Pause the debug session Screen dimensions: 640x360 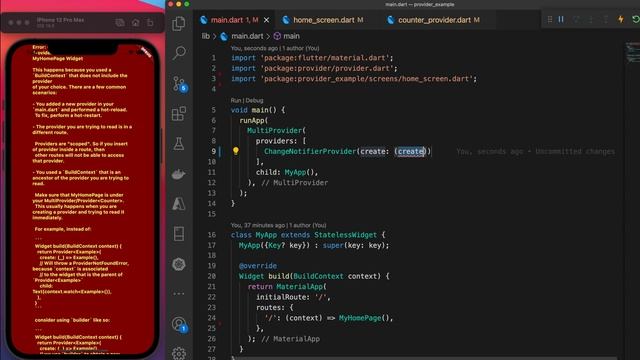561,19
